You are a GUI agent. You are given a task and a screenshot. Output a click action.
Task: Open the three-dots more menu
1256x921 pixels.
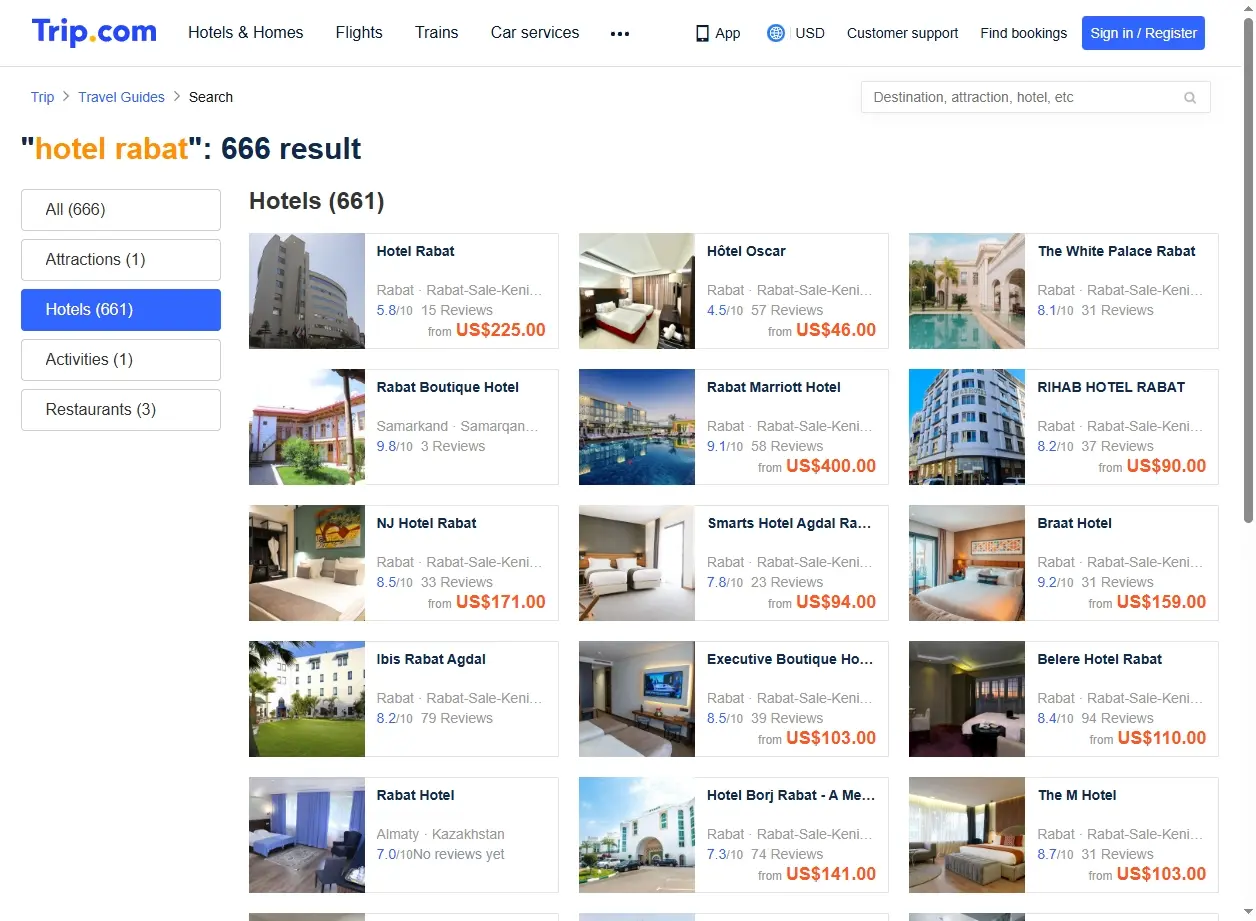tap(620, 33)
